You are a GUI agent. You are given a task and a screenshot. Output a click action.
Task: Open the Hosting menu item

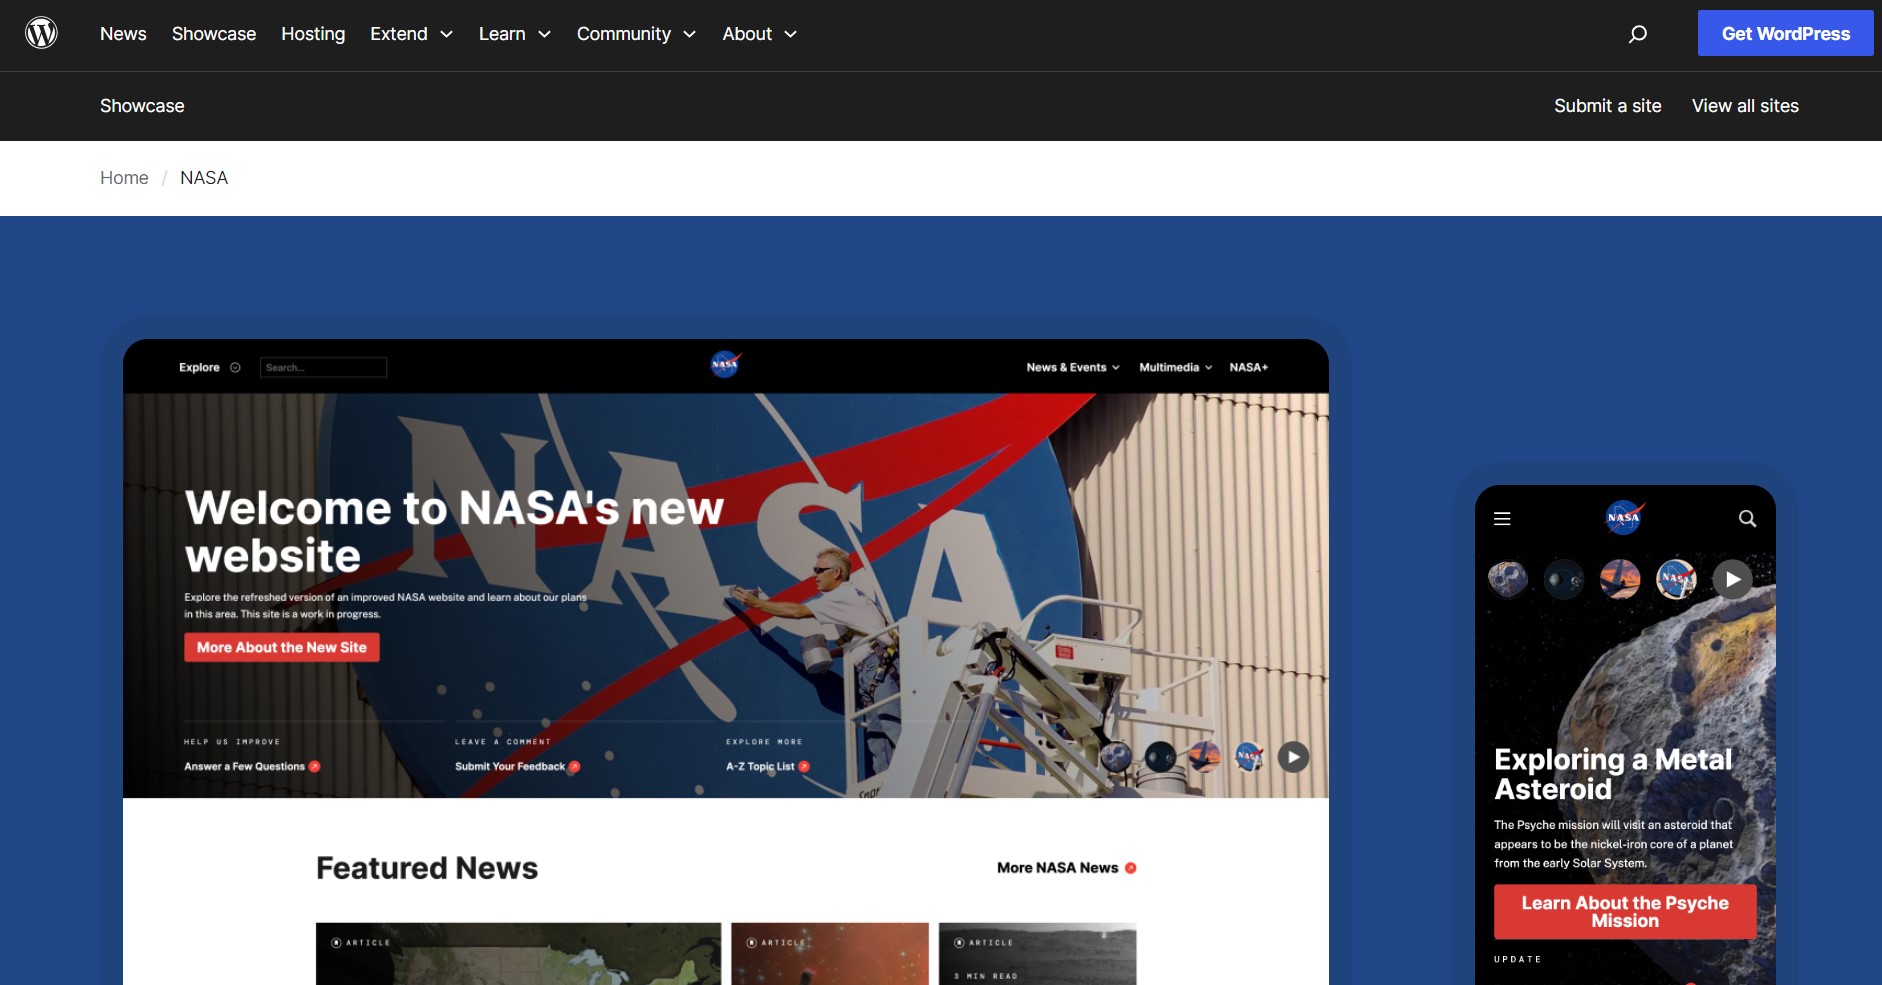[313, 34]
